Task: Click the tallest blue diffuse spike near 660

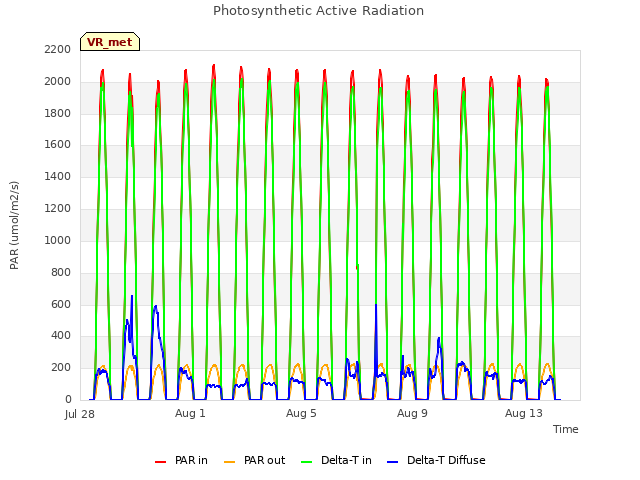Action: click(x=132, y=296)
